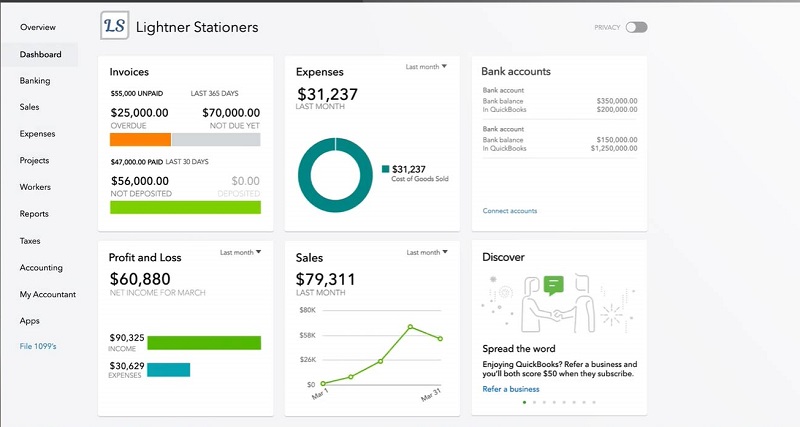800x427 pixels.
Task: Go to Overview in the sidebar
Action: point(38,27)
